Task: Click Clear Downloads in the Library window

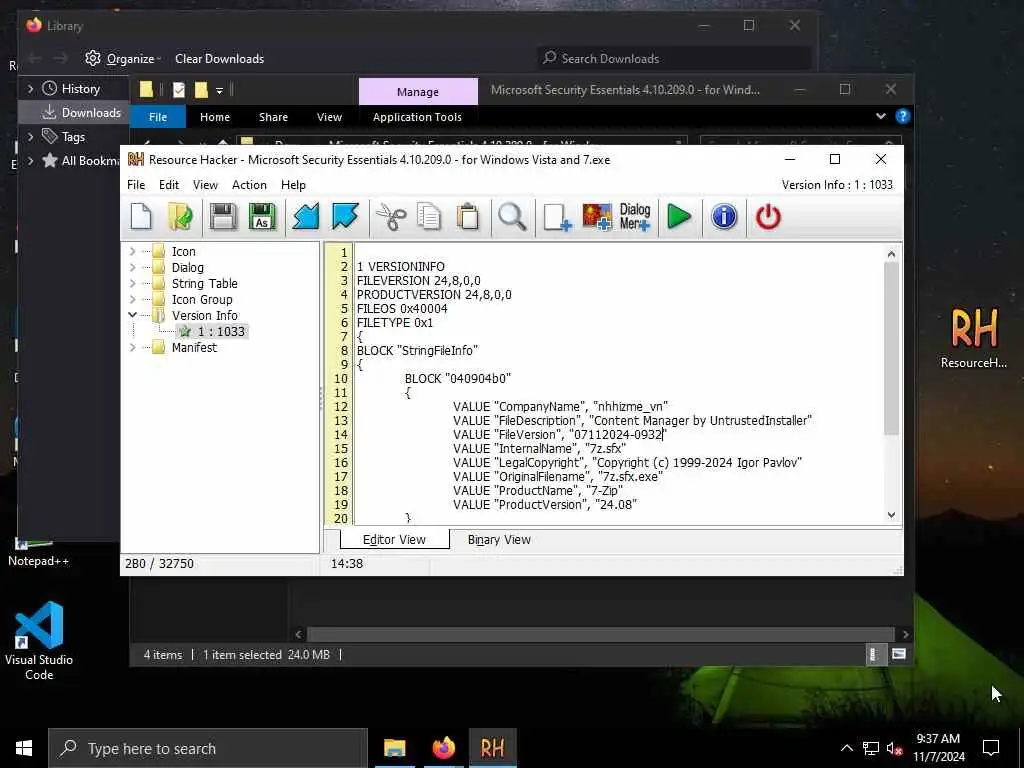Action: point(219,59)
